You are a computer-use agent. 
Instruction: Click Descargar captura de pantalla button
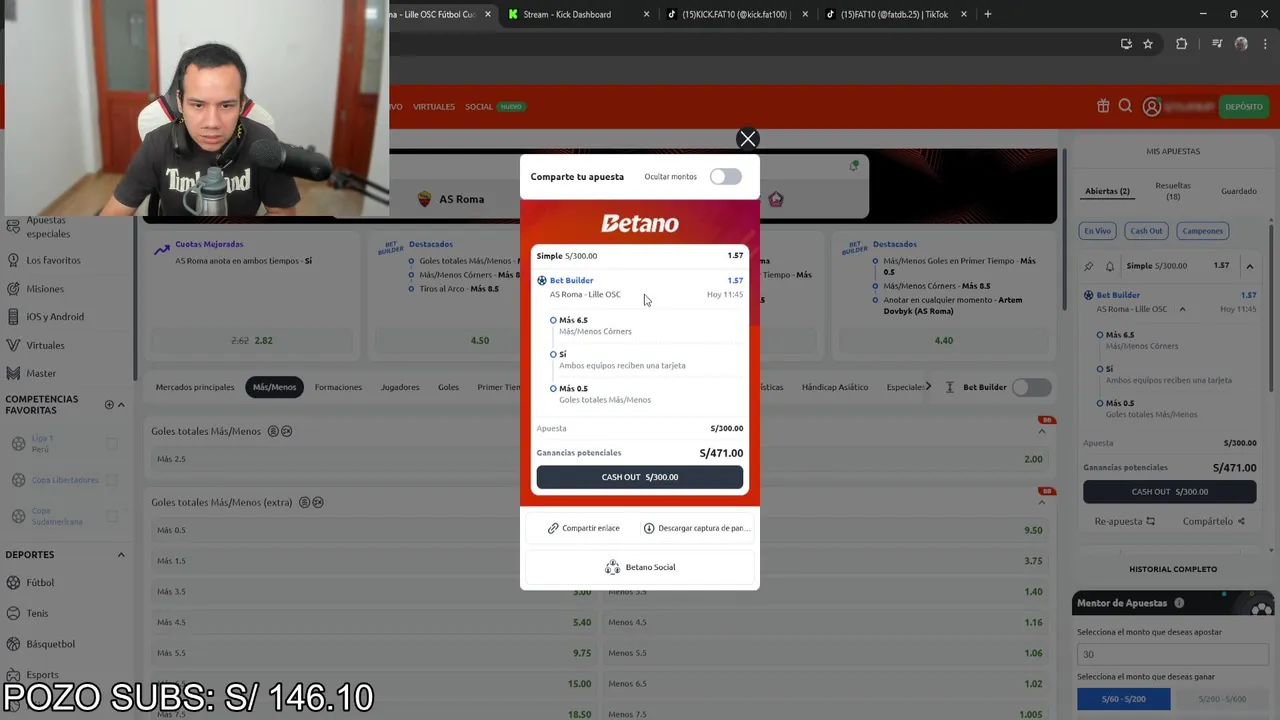tap(696, 528)
